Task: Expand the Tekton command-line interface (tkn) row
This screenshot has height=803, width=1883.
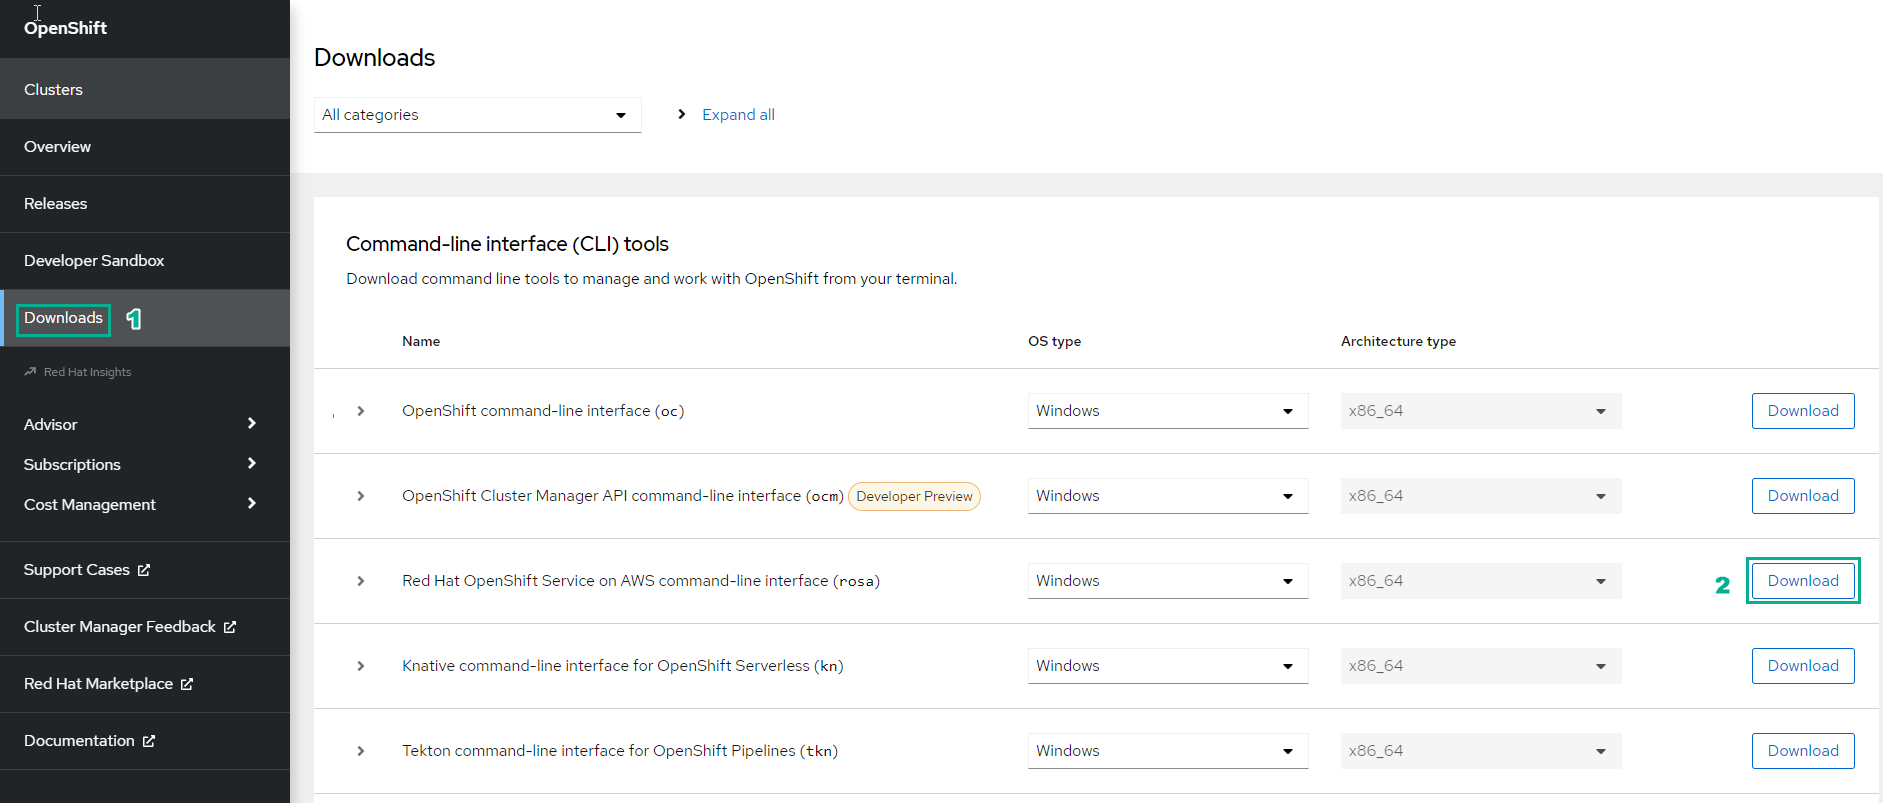Action: (x=361, y=751)
